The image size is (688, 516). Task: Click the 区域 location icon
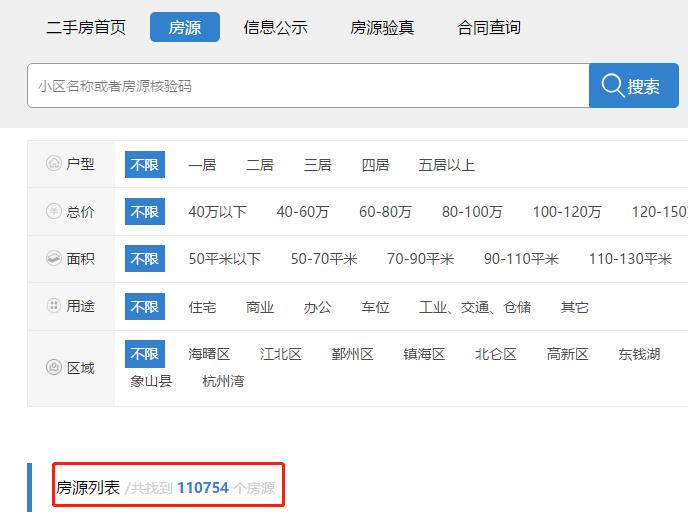[54, 367]
